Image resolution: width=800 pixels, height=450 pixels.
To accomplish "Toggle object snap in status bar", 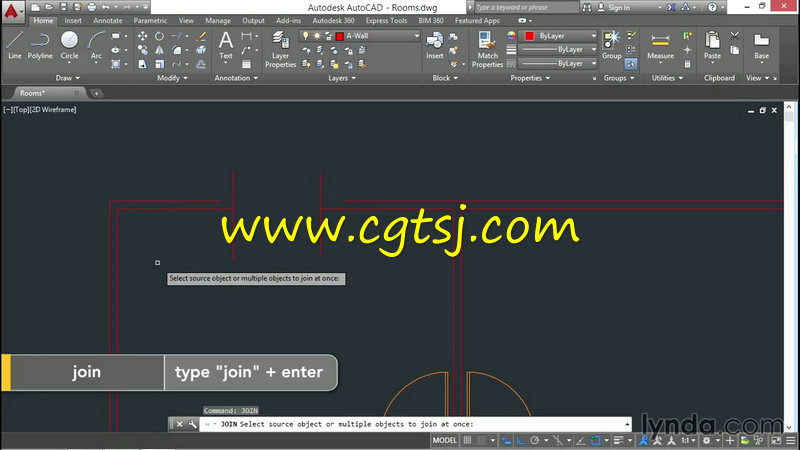I will 595,440.
